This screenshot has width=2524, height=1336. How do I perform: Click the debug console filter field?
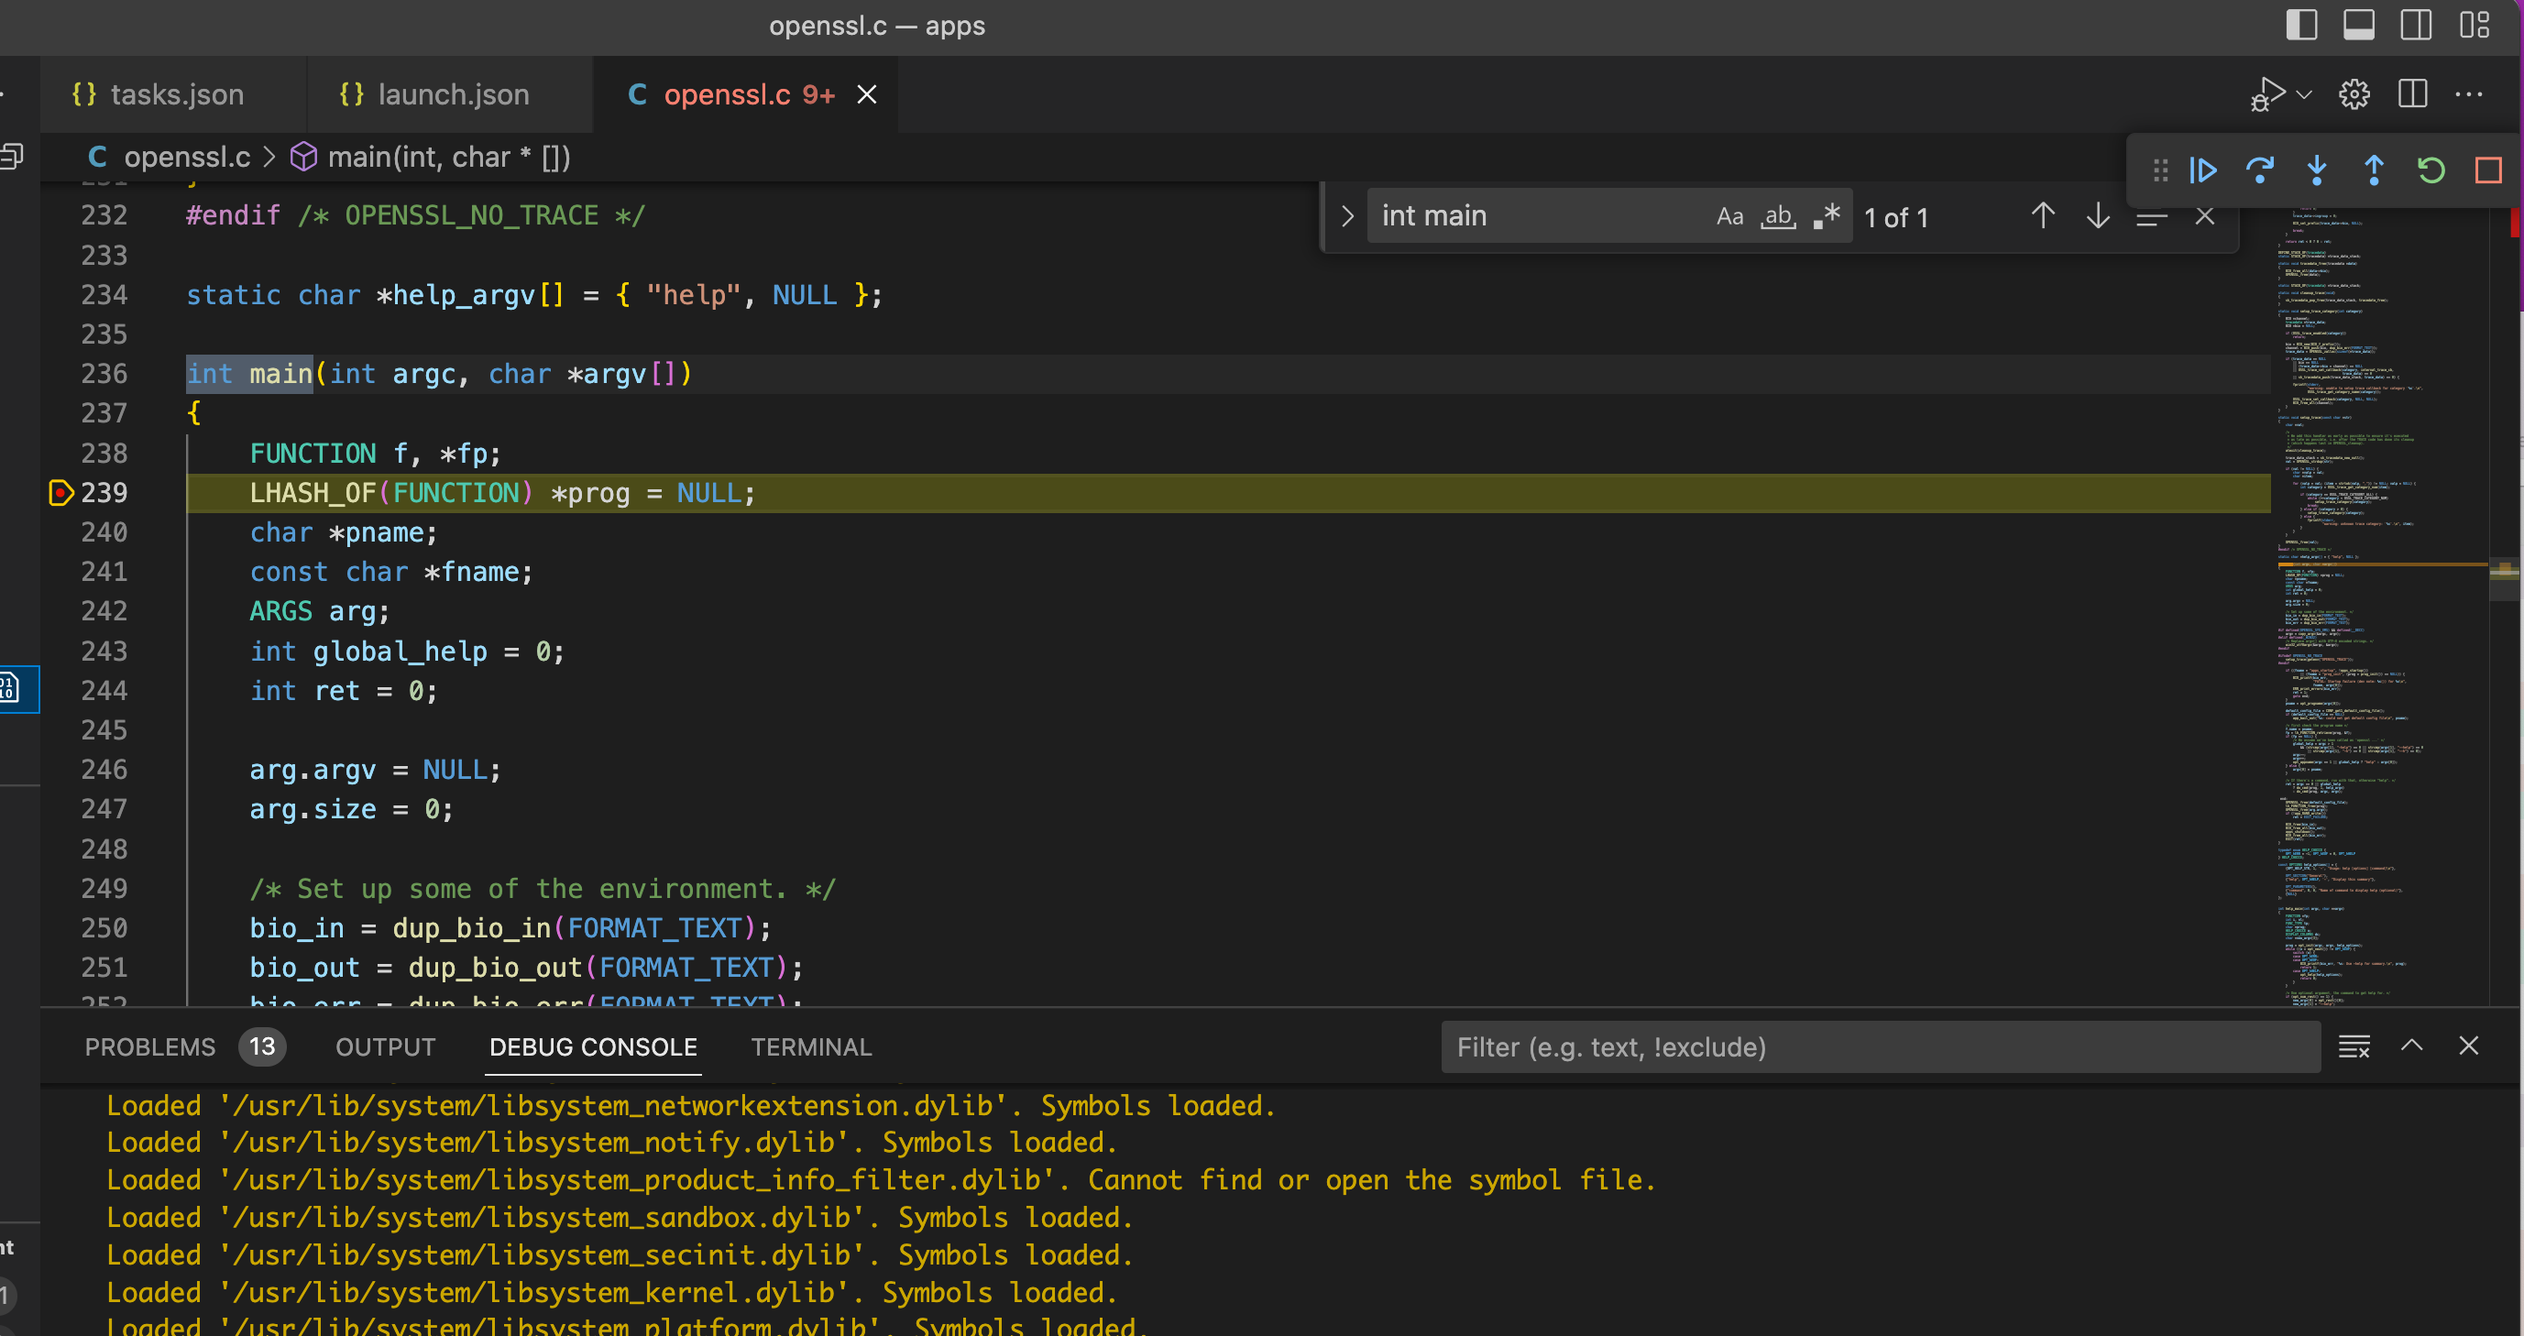tap(1880, 1047)
